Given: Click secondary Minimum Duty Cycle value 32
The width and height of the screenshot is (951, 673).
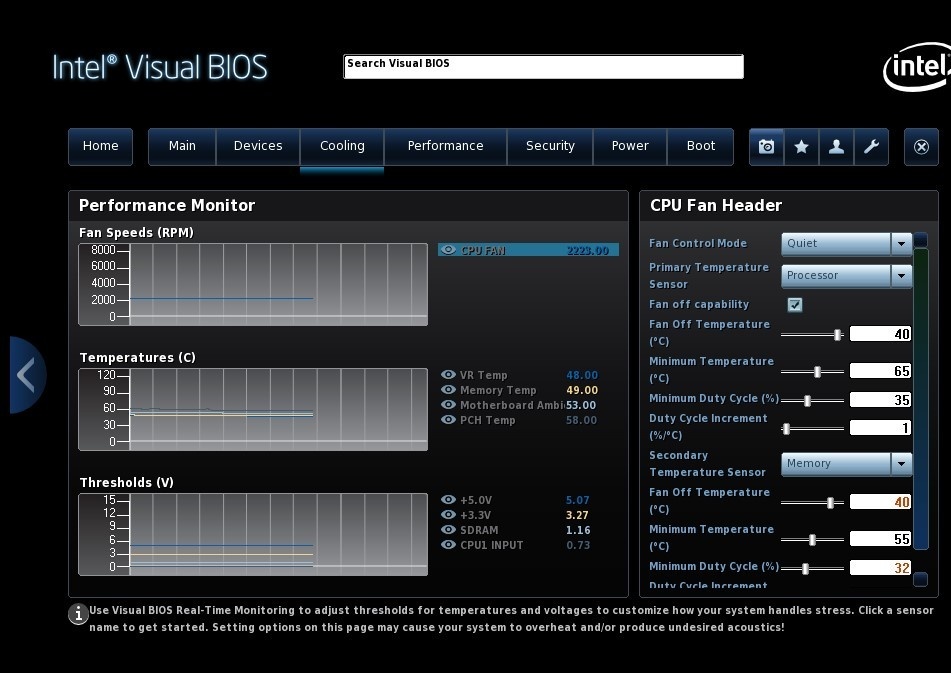Looking at the screenshot, I should point(881,568).
